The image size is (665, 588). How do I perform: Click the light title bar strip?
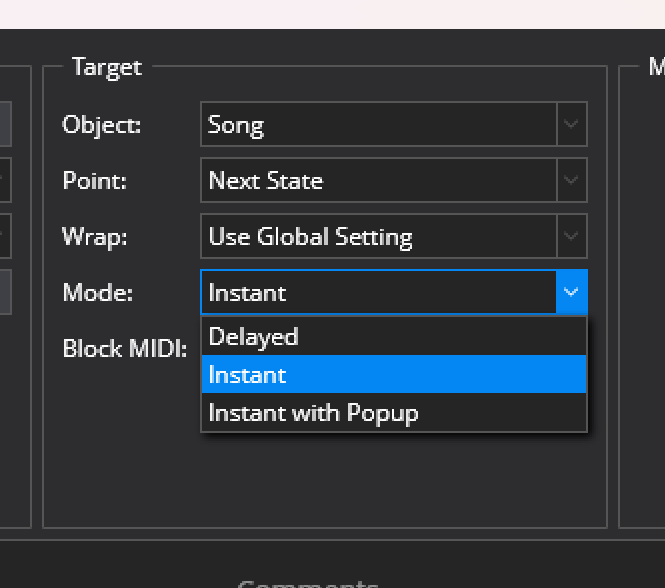pos(332,14)
